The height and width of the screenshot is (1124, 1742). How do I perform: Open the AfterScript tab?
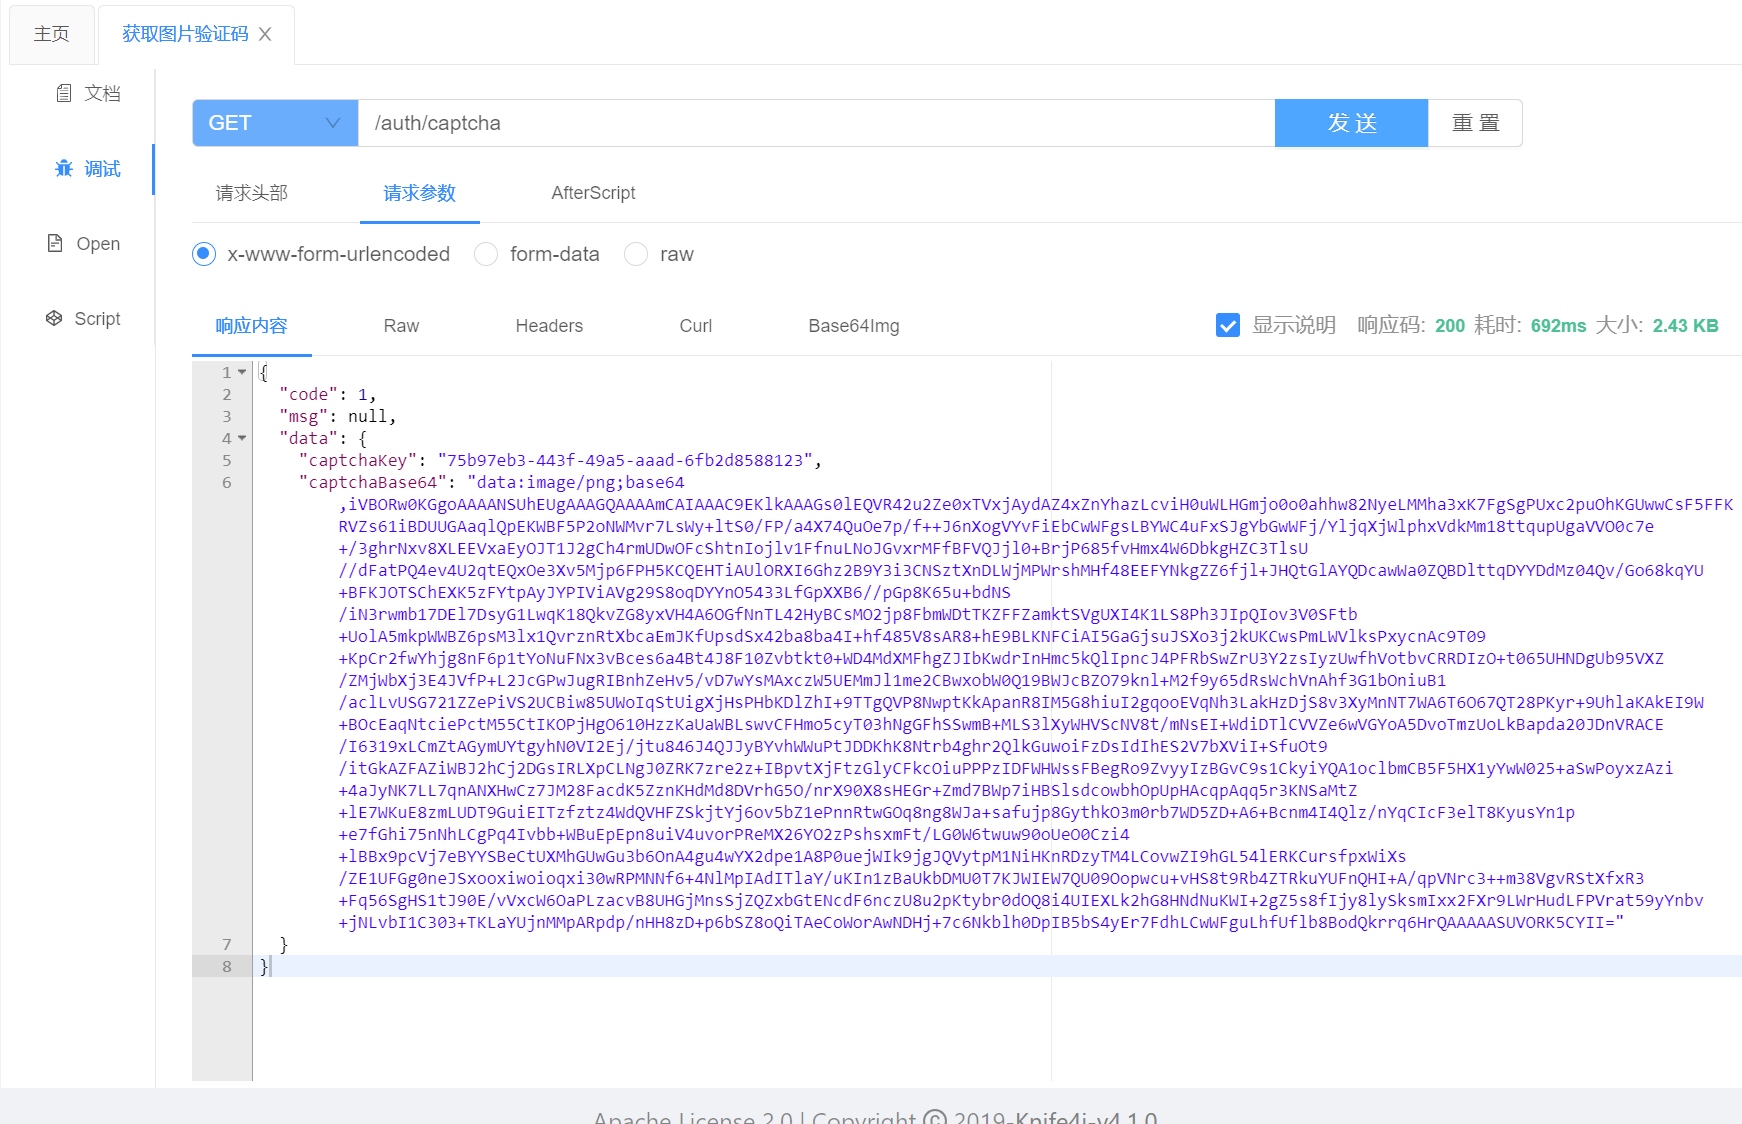coord(593,193)
